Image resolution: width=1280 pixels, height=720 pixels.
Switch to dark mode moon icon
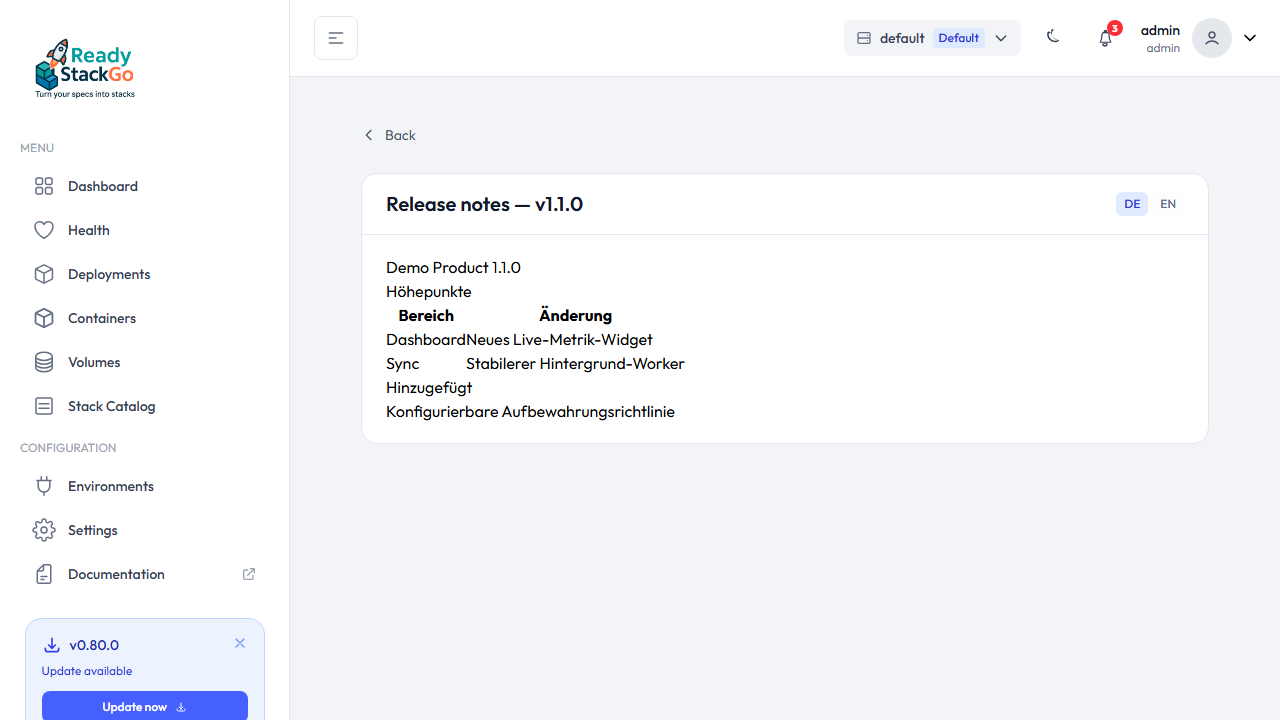[1053, 37]
